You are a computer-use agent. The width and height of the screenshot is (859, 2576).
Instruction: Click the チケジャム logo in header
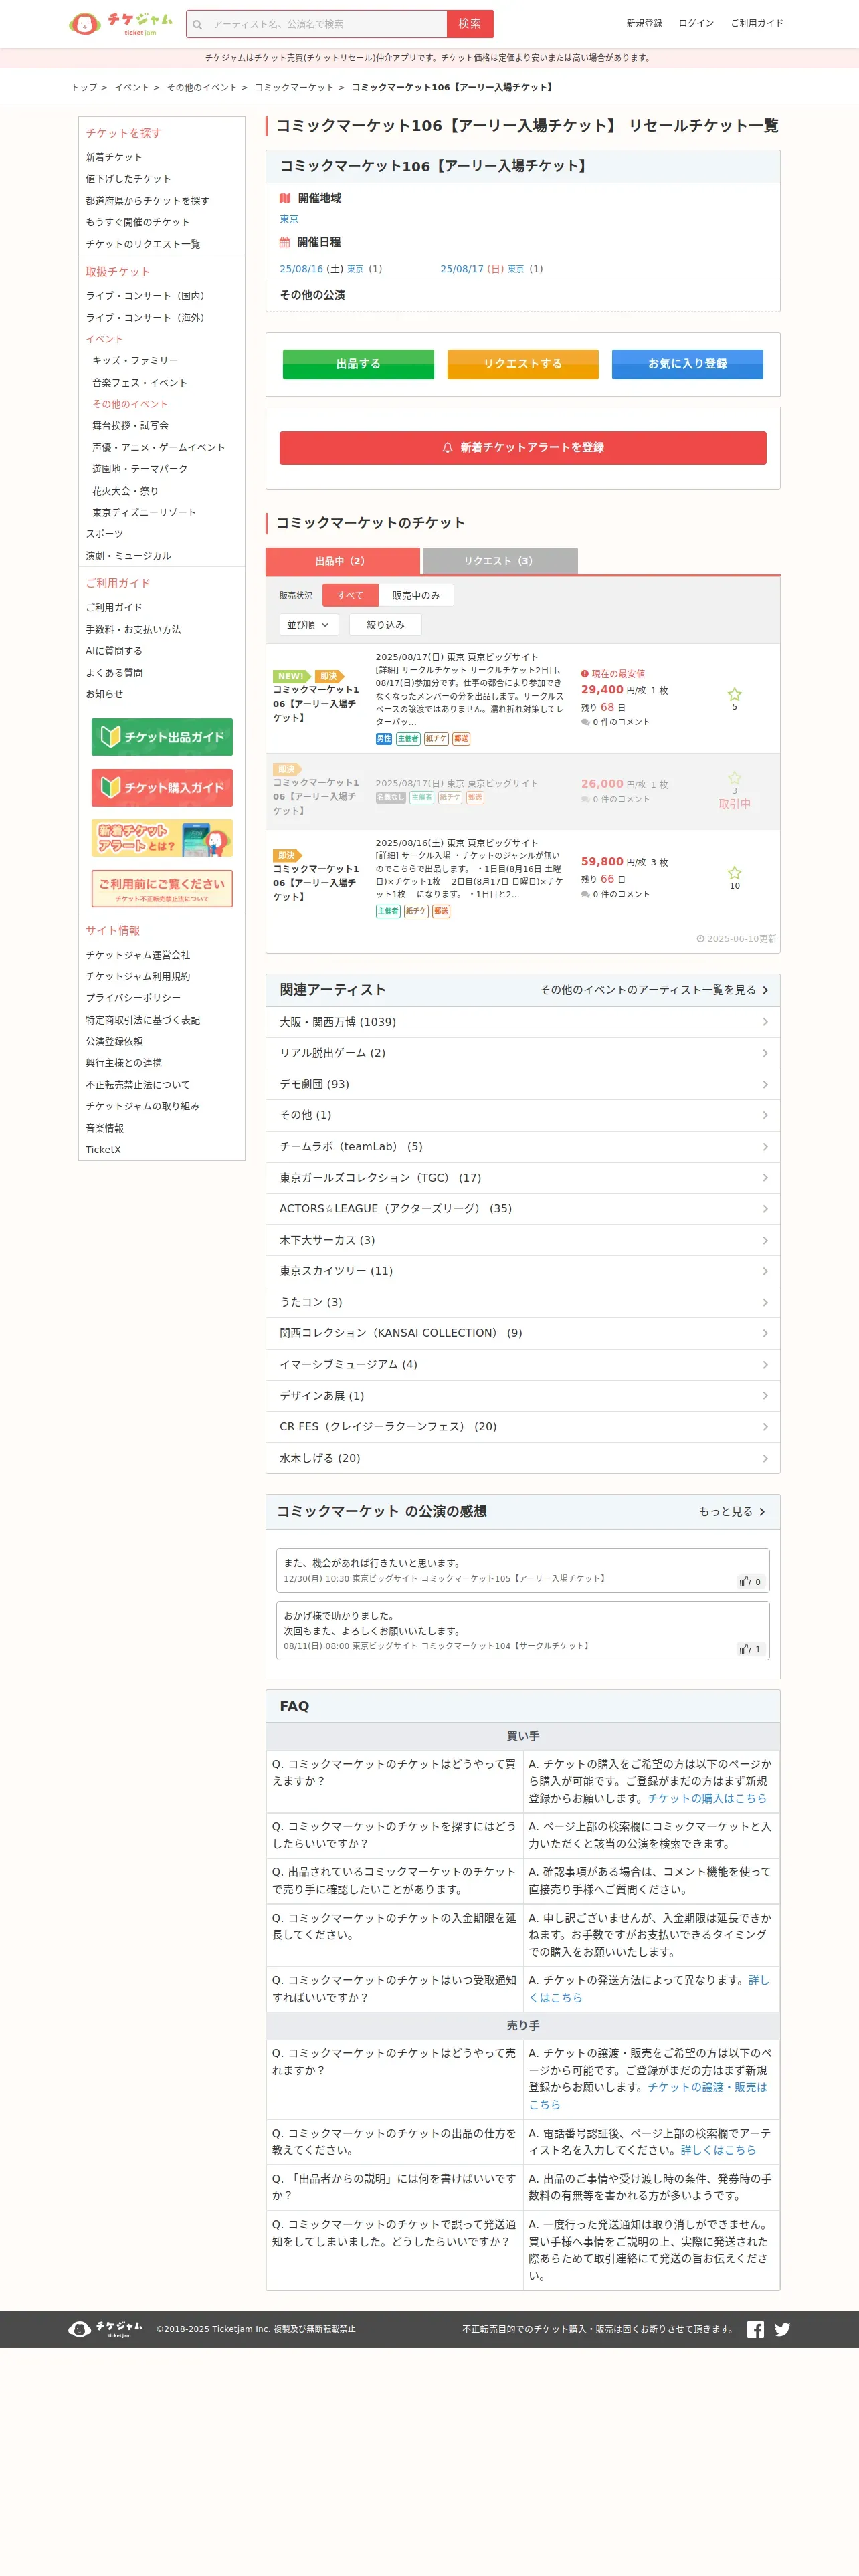pos(121,23)
